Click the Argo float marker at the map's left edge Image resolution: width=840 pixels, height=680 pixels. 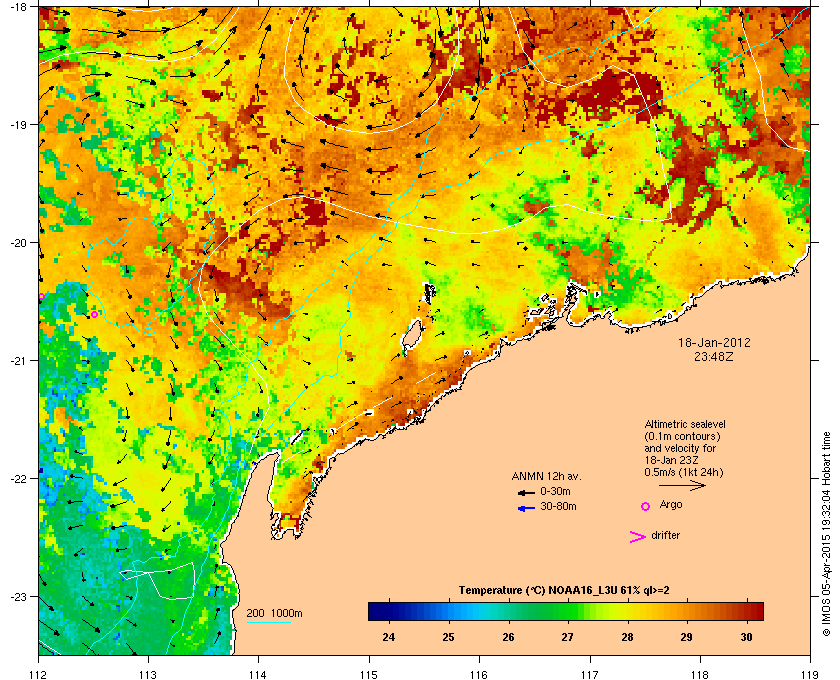41,296
